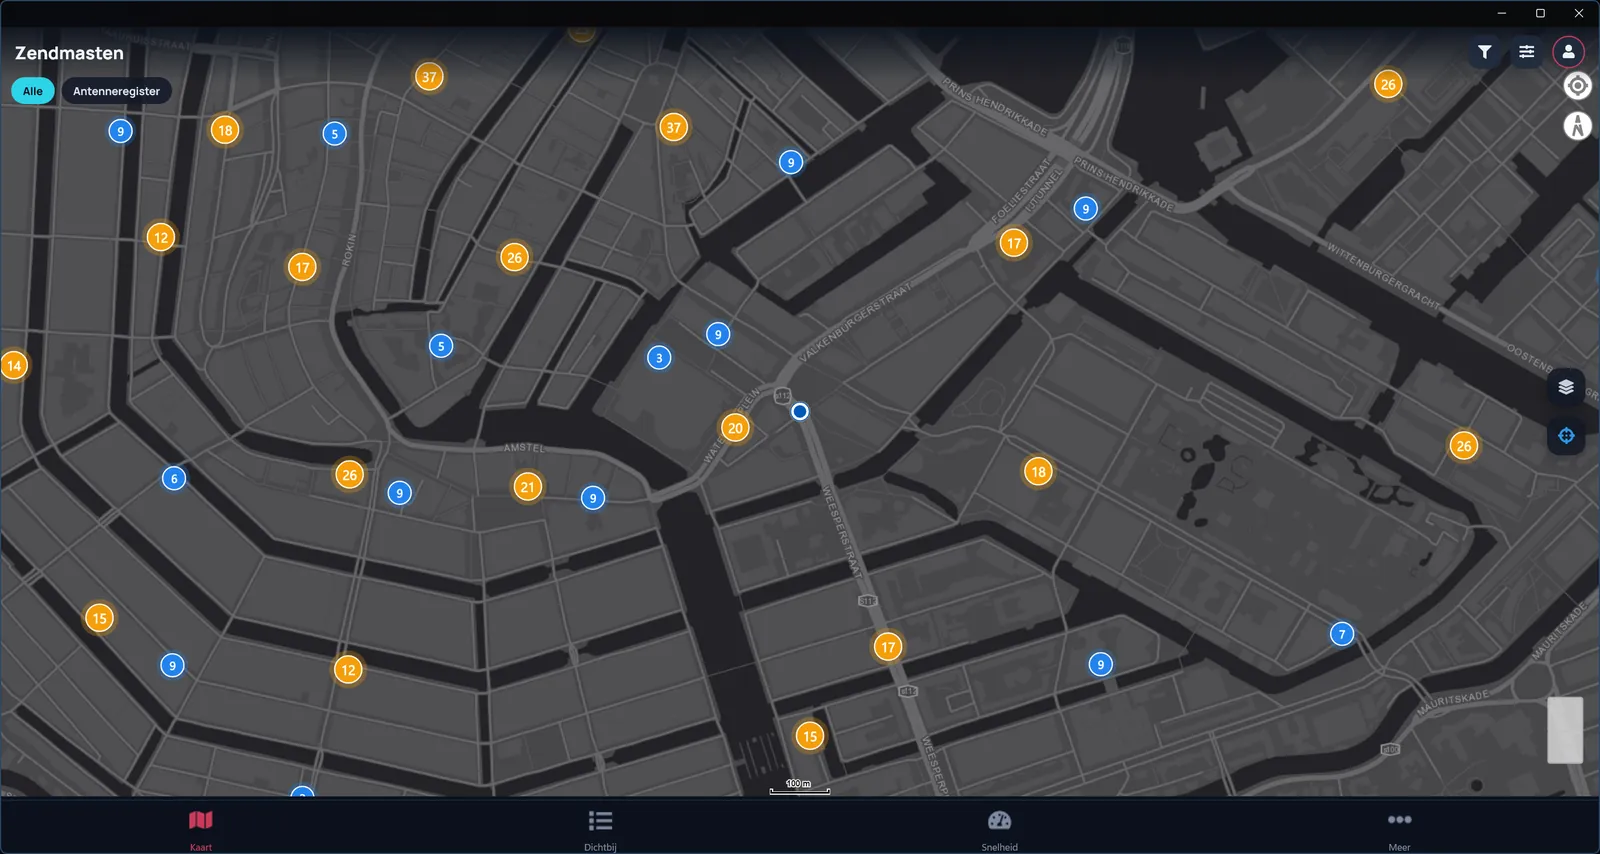Select the orange 20 cluster near Waterlooplein
1600x854 pixels.
click(735, 428)
